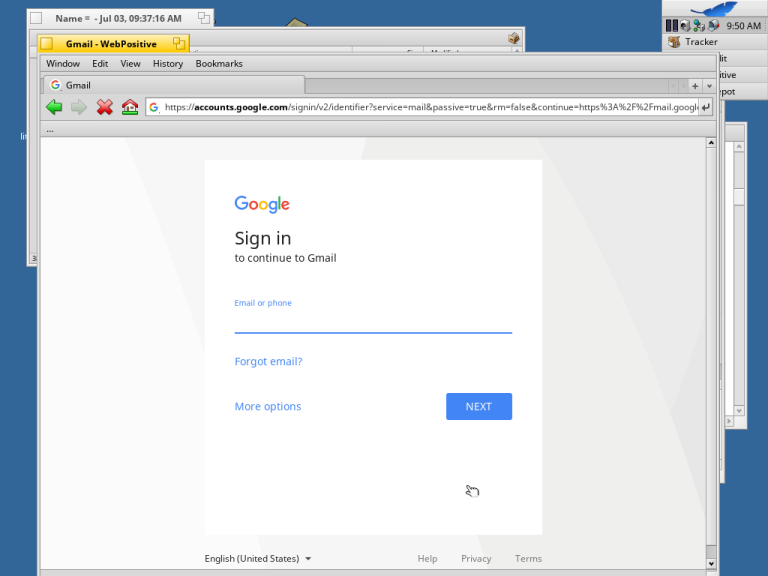Open the Window menu
The width and height of the screenshot is (768, 576).
pos(63,63)
